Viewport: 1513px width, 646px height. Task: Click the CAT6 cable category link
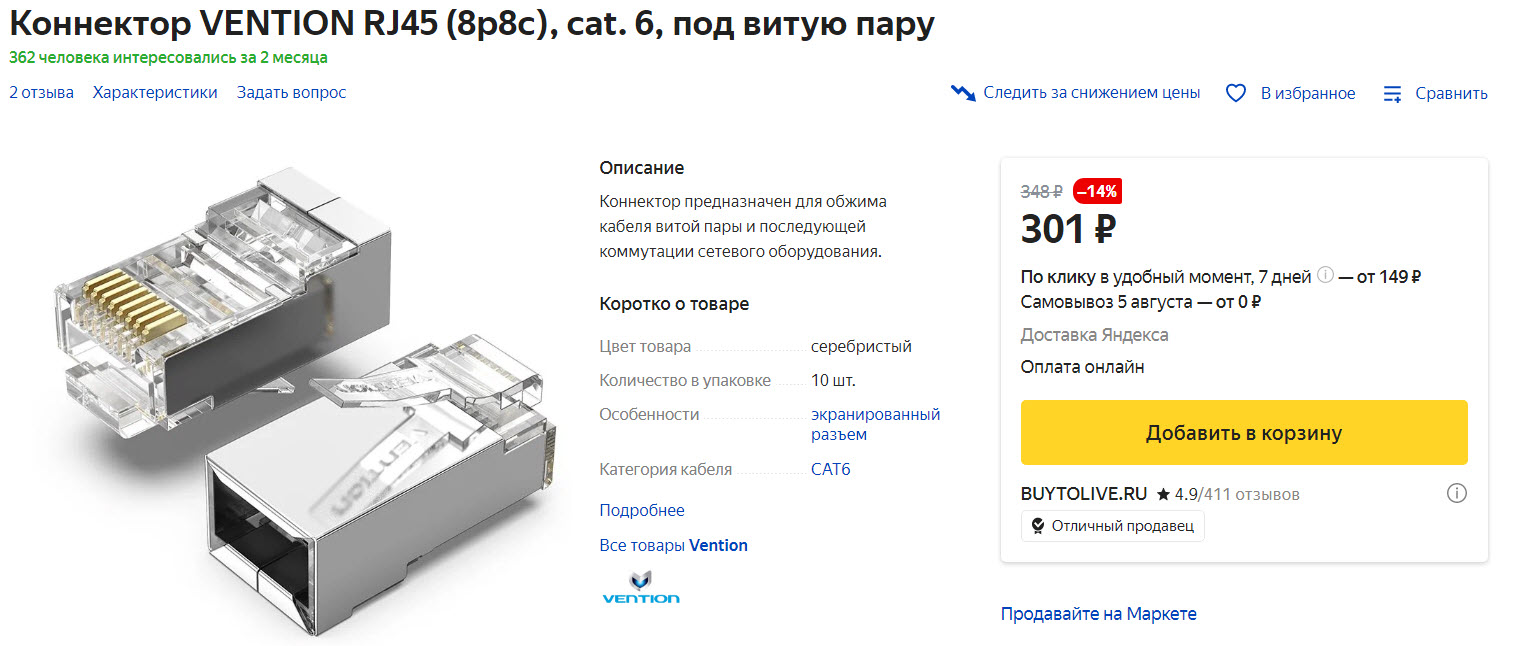(x=830, y=469)
